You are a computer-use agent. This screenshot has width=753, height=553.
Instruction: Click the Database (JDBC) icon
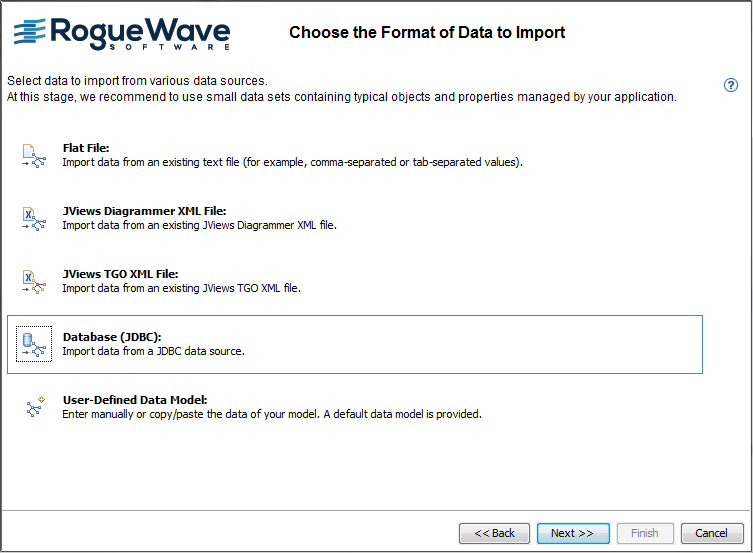34,345
